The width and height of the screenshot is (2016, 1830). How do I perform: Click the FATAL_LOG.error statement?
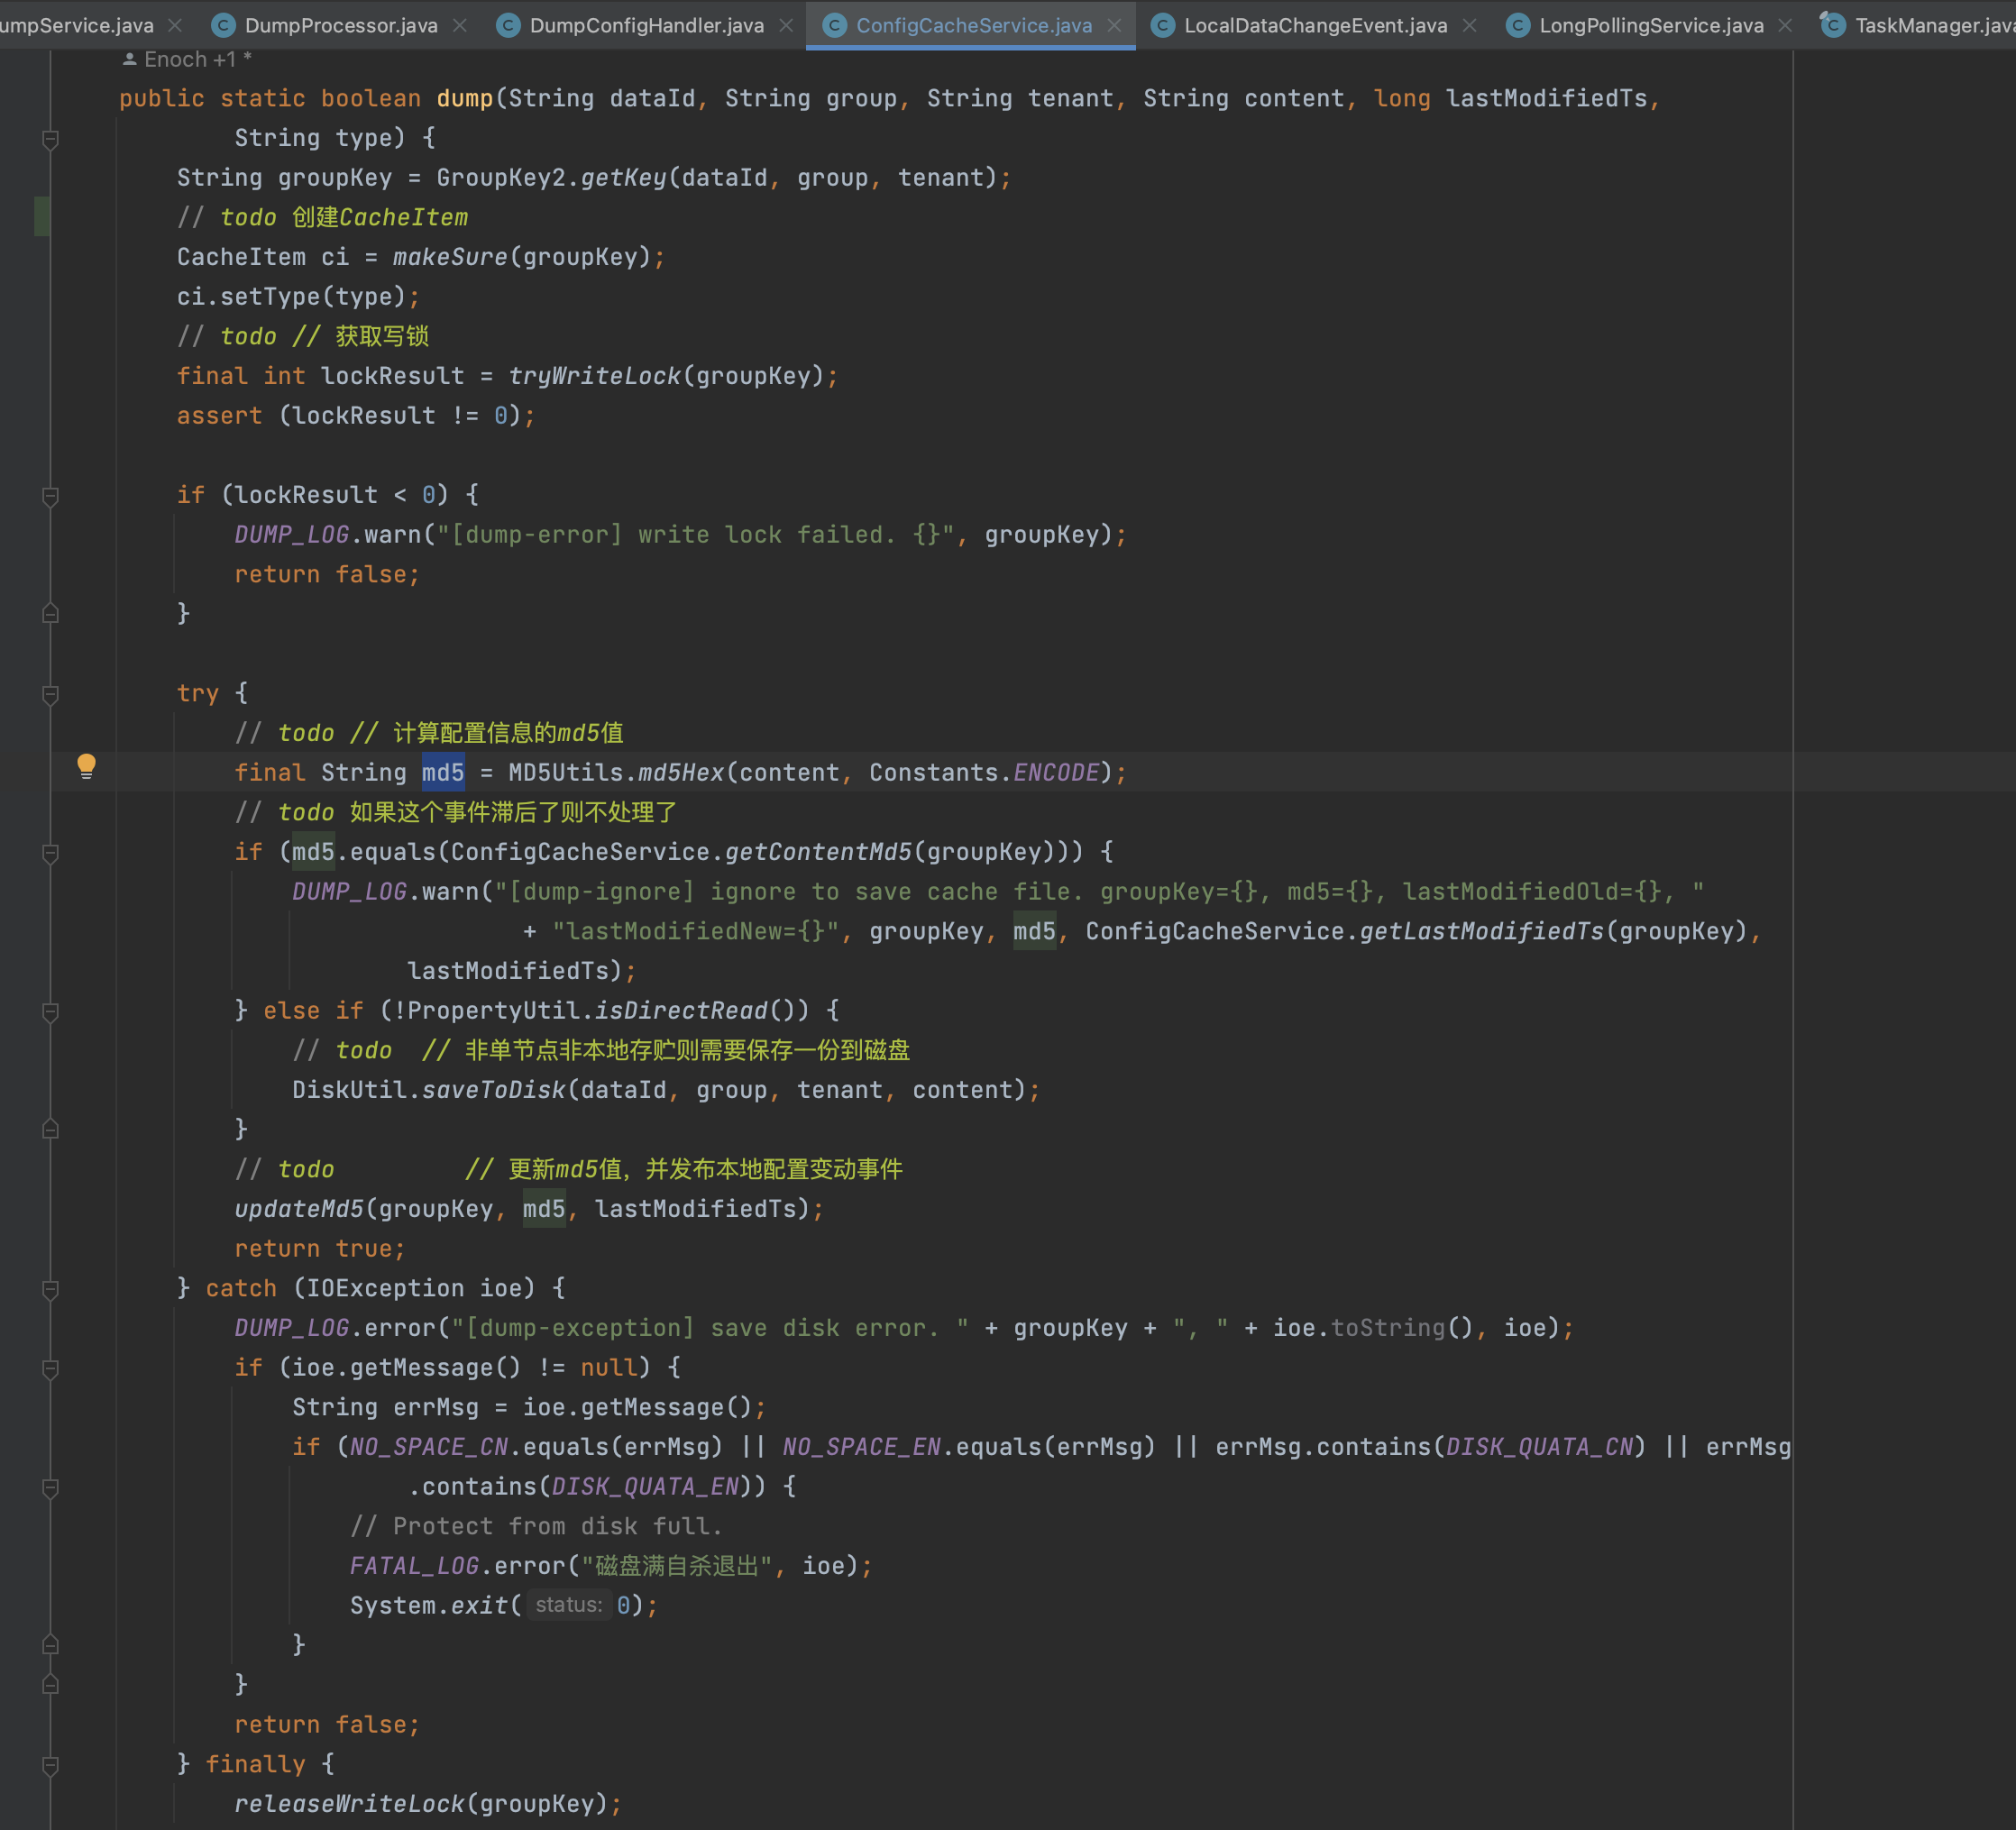point(611,1566)
